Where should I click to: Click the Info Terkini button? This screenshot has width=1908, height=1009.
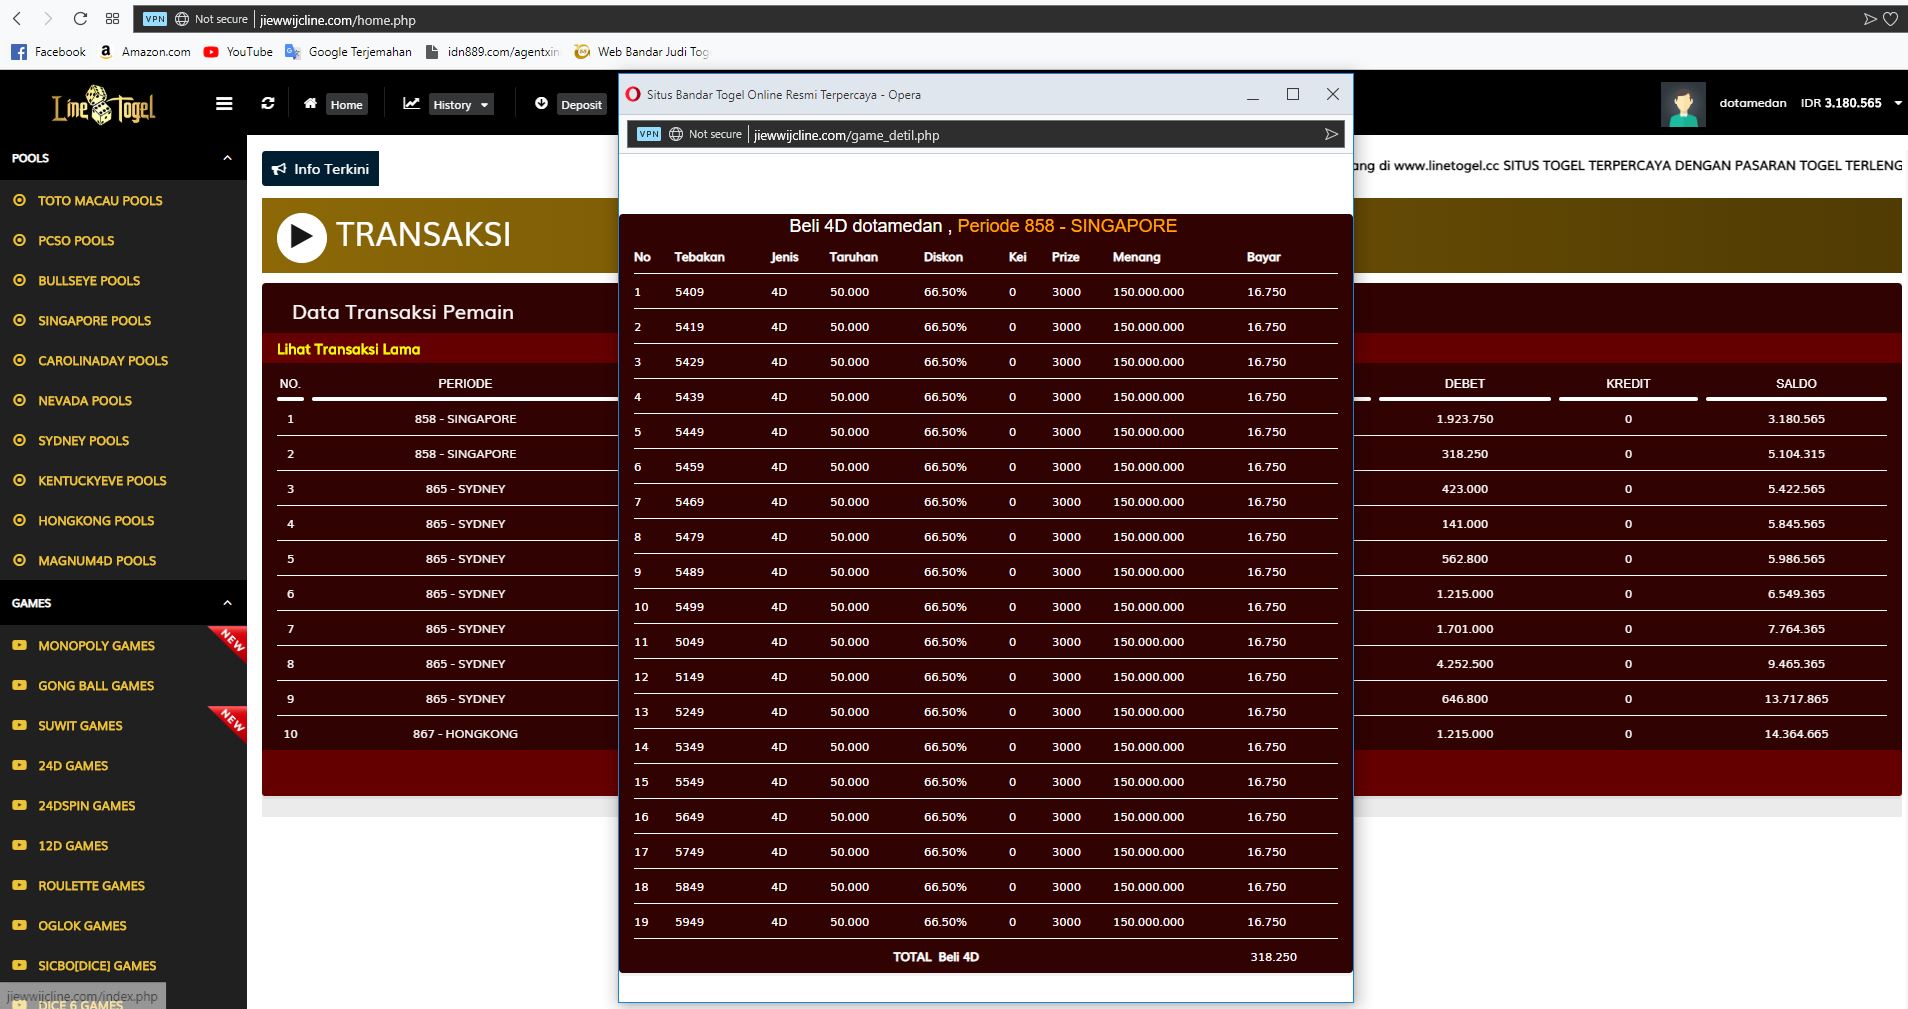320,169
